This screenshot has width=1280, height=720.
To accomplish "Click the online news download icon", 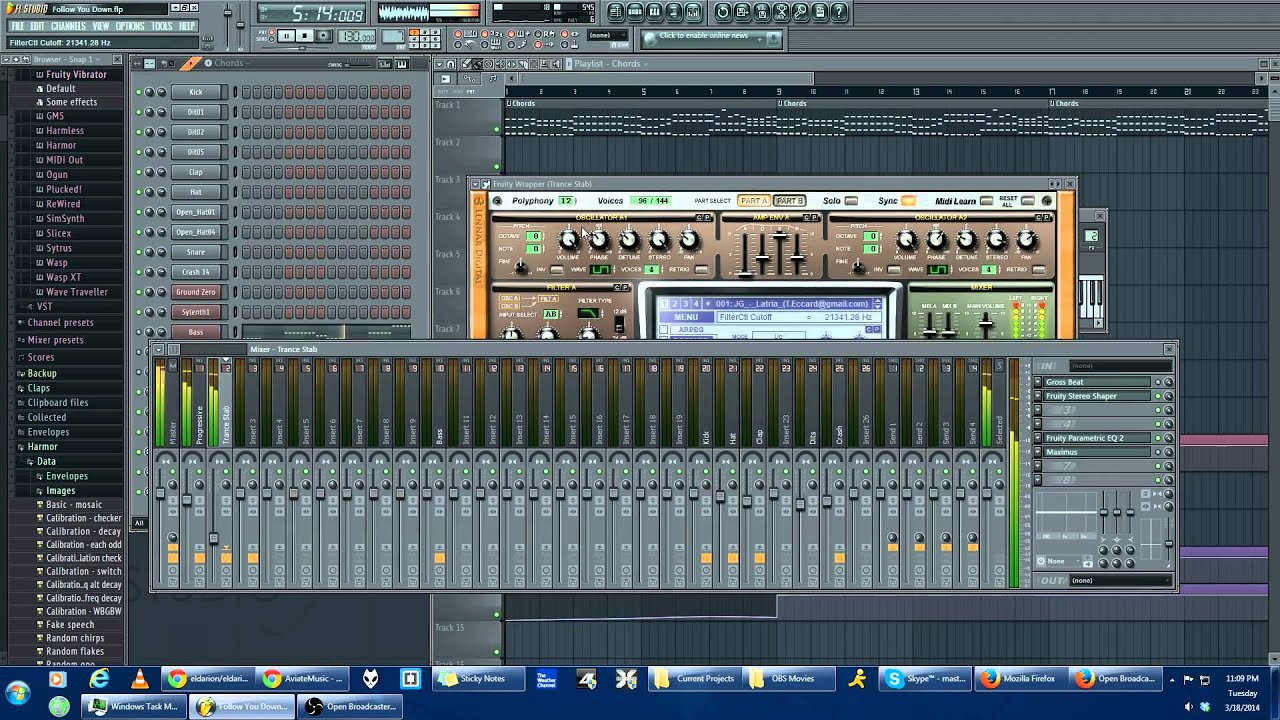I will tap(773, 38).
